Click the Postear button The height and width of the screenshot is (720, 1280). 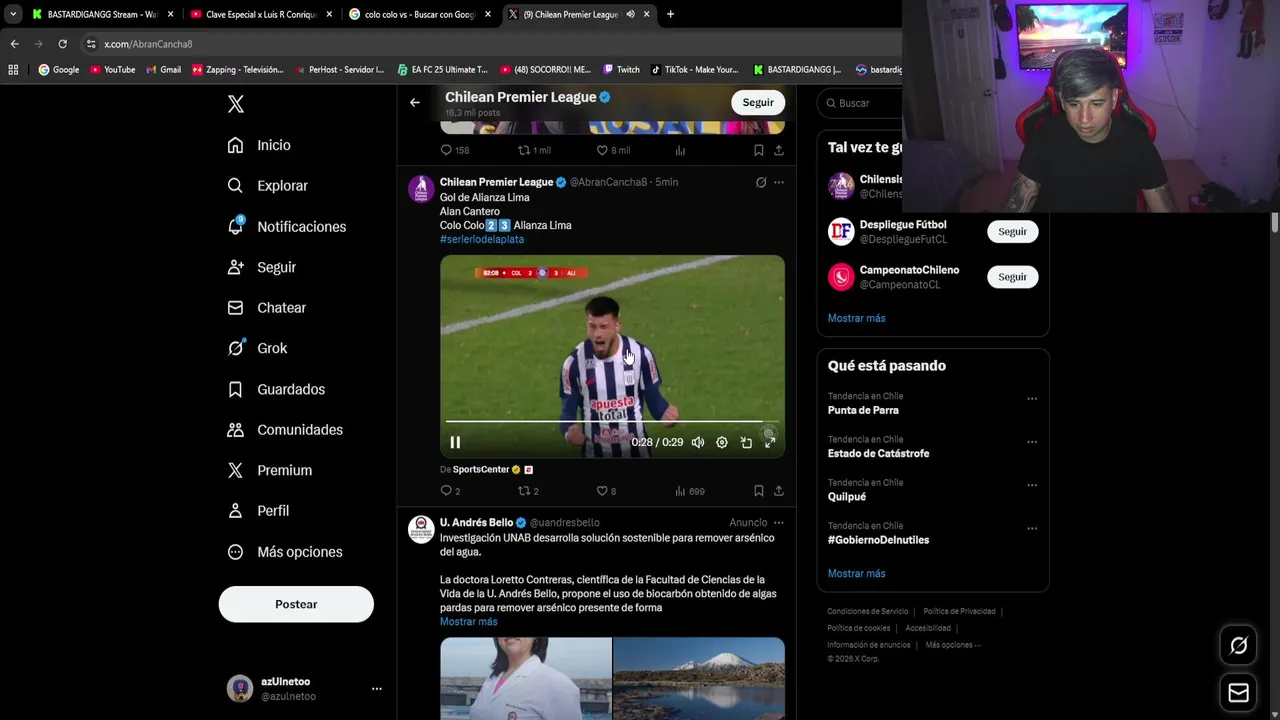(296, 604)
